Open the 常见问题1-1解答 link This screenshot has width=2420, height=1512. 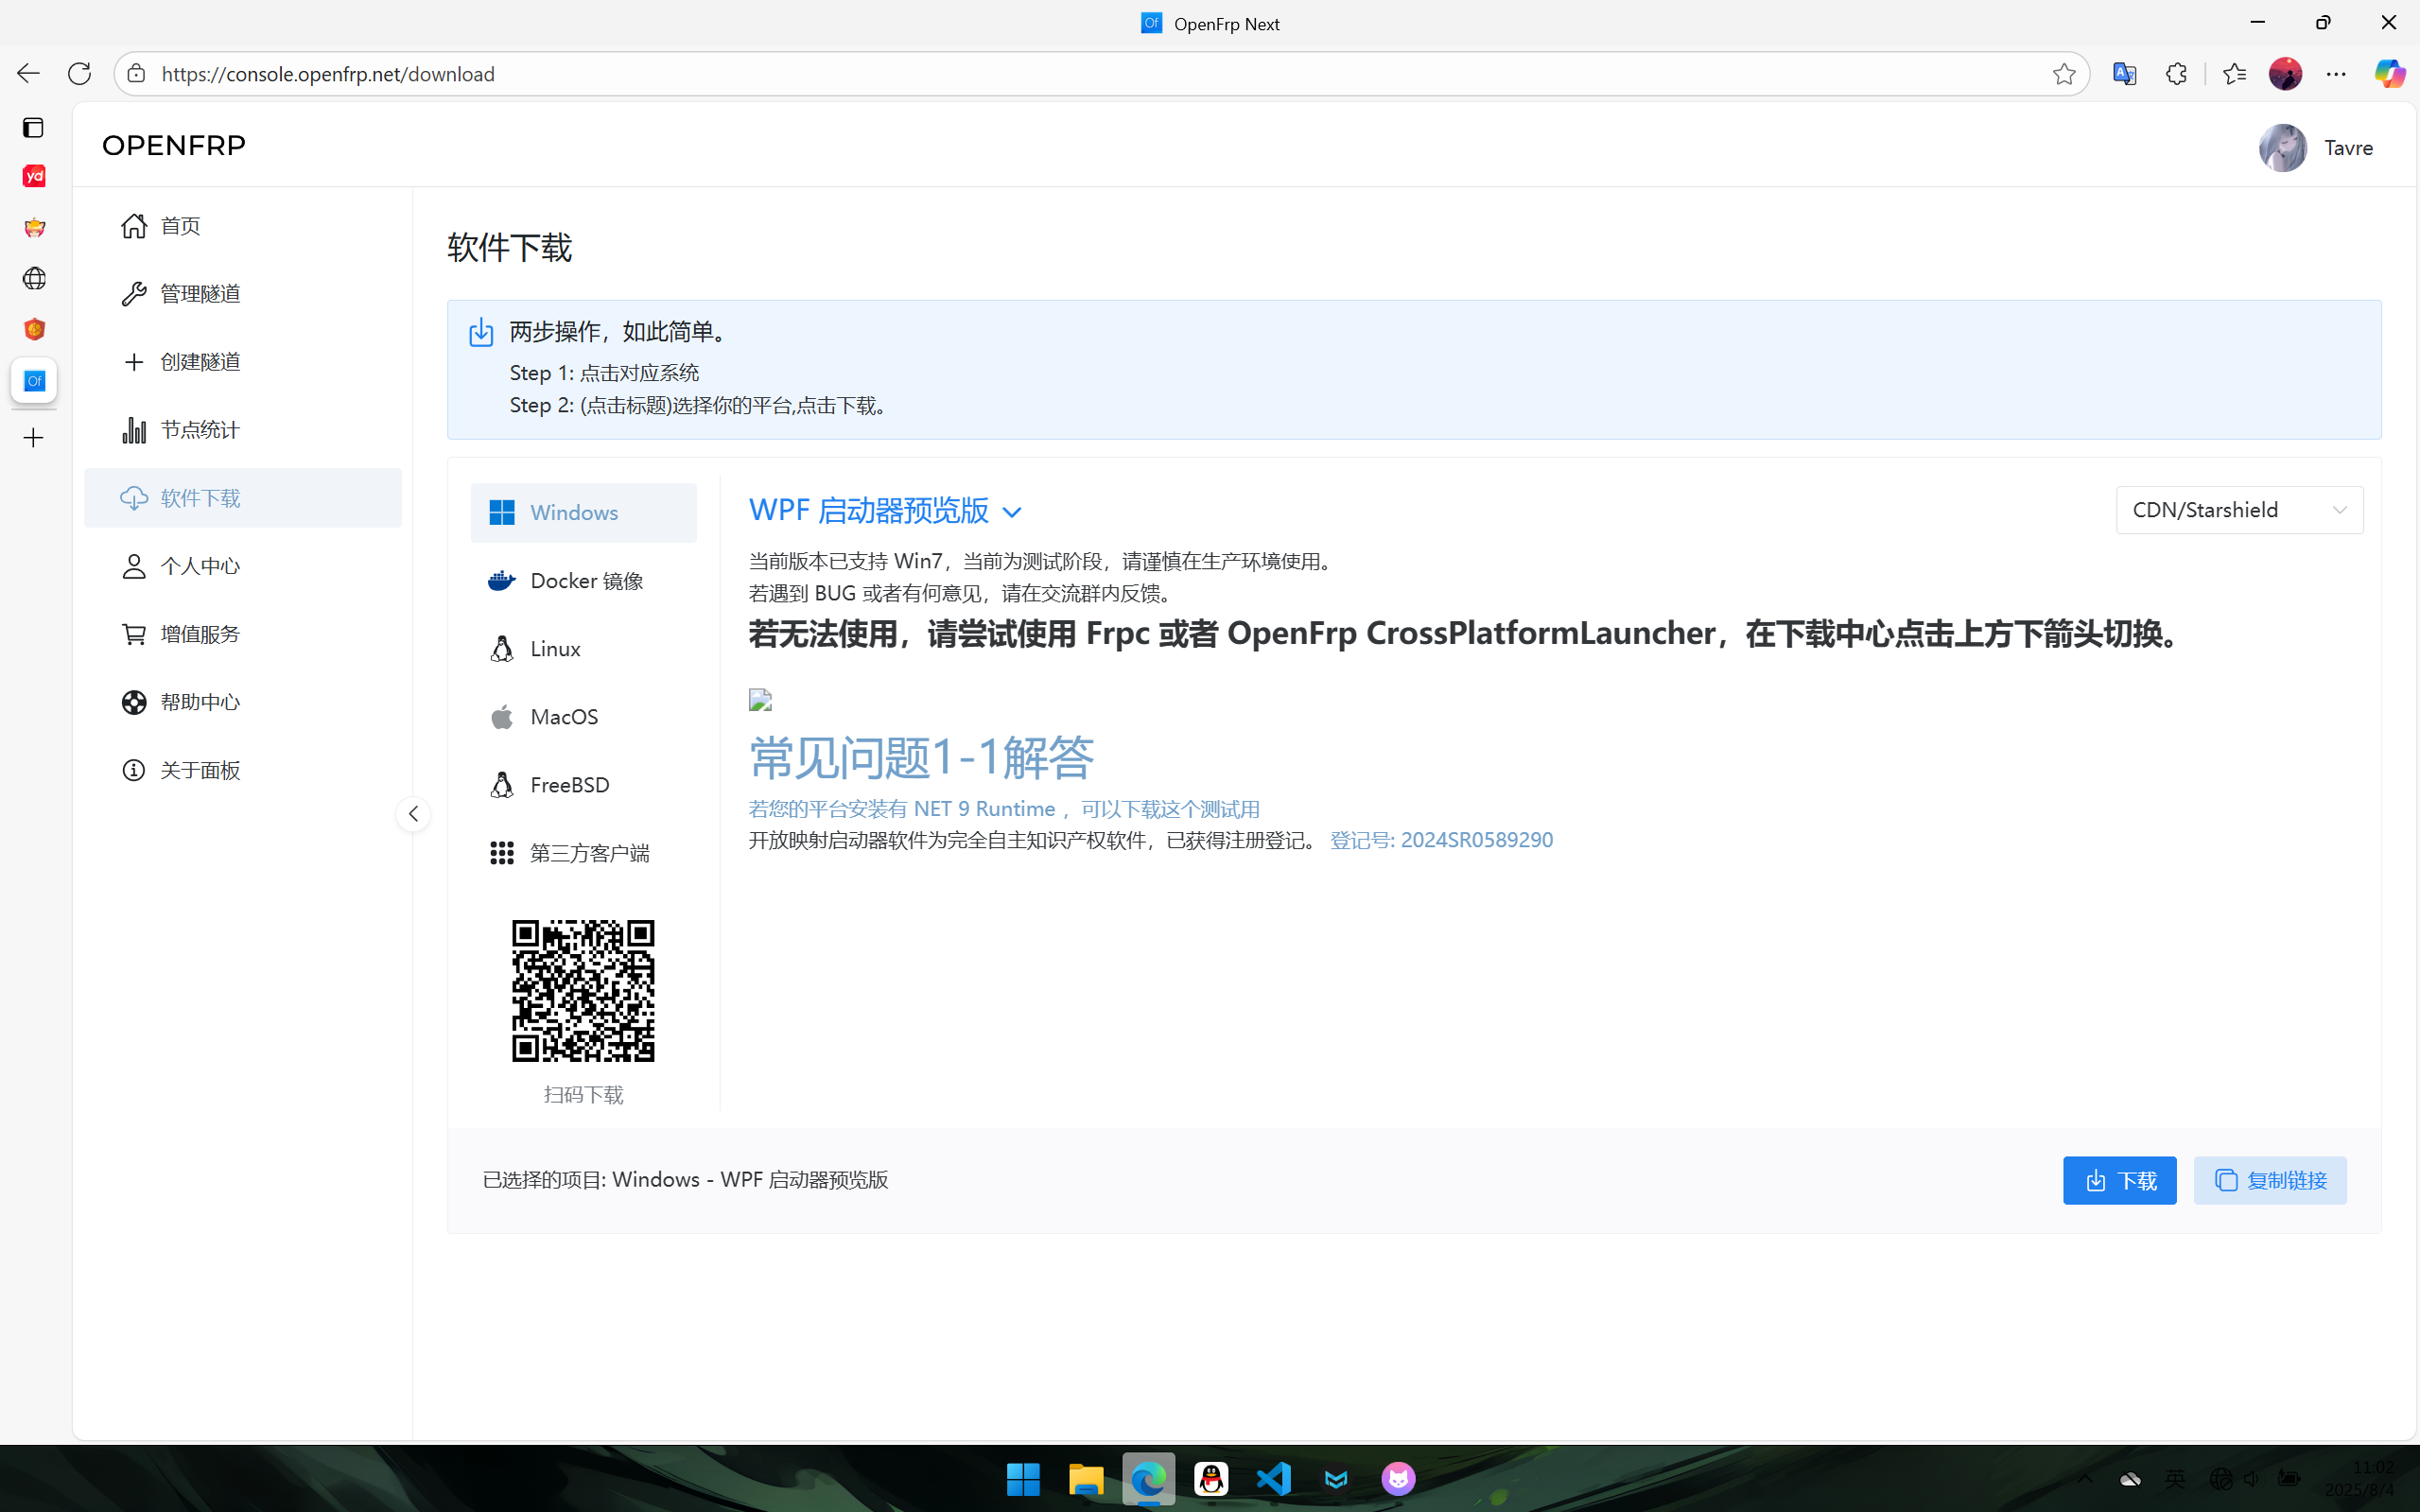tap(921, 757)
